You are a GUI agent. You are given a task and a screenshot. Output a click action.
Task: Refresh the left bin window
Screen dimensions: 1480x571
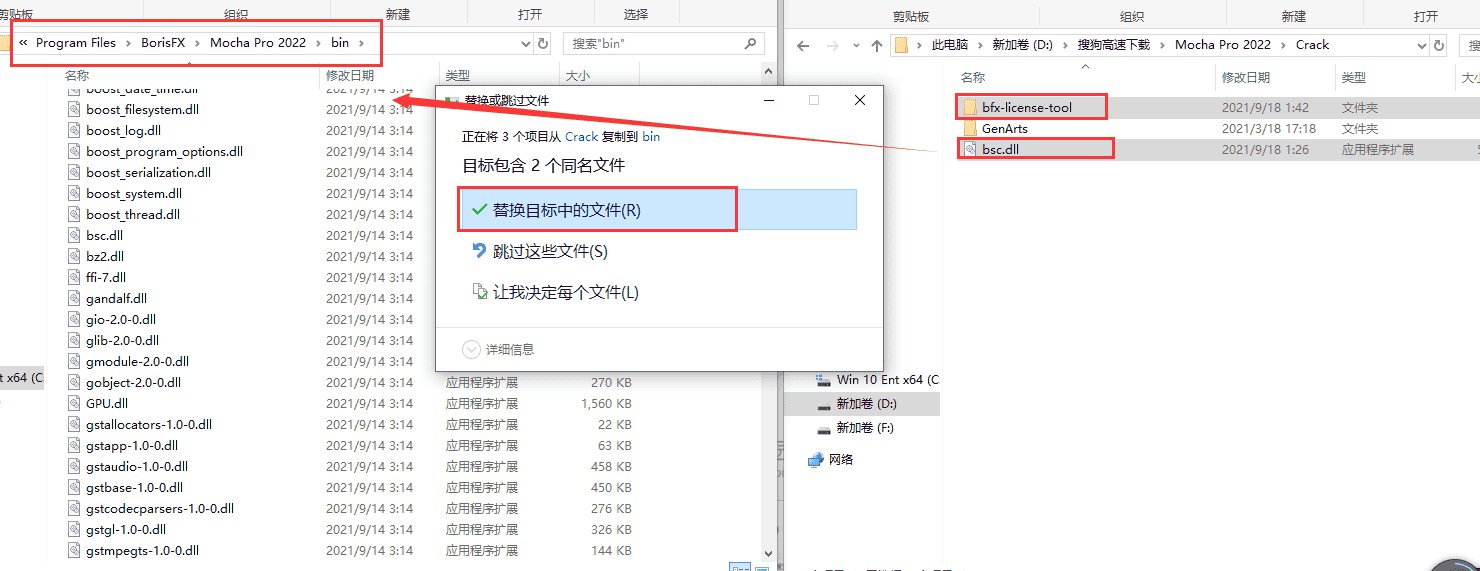coord(543,44)
